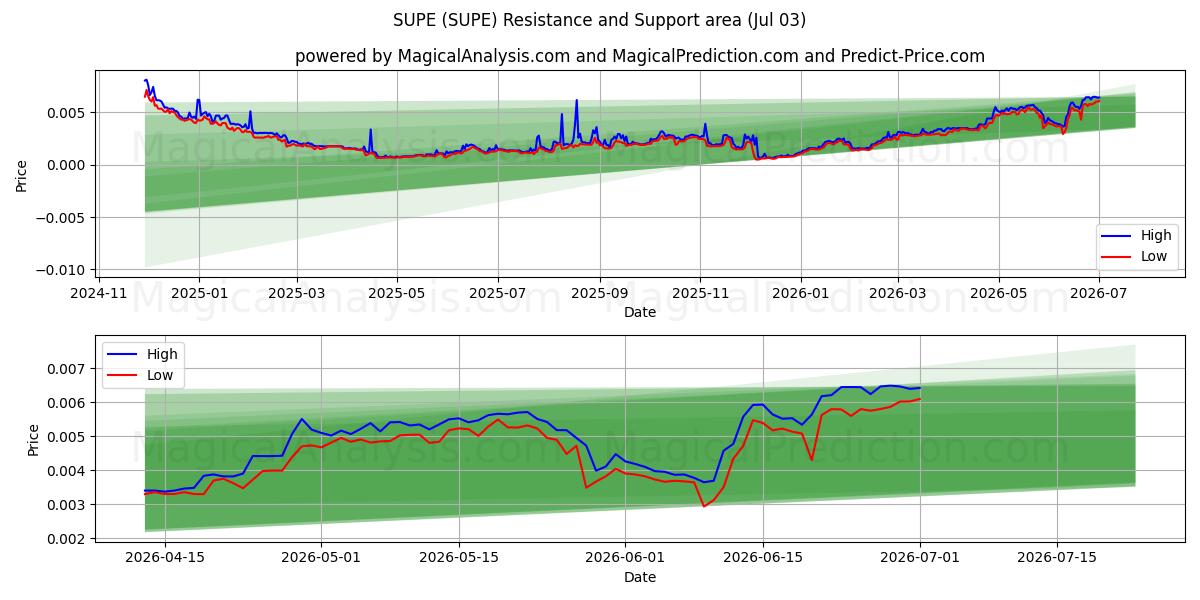Image resolution: width=1200 pixels, height=600 pixels.
Task: Click the '2025-09' tick label on the top chart
Action: point(600,293)
